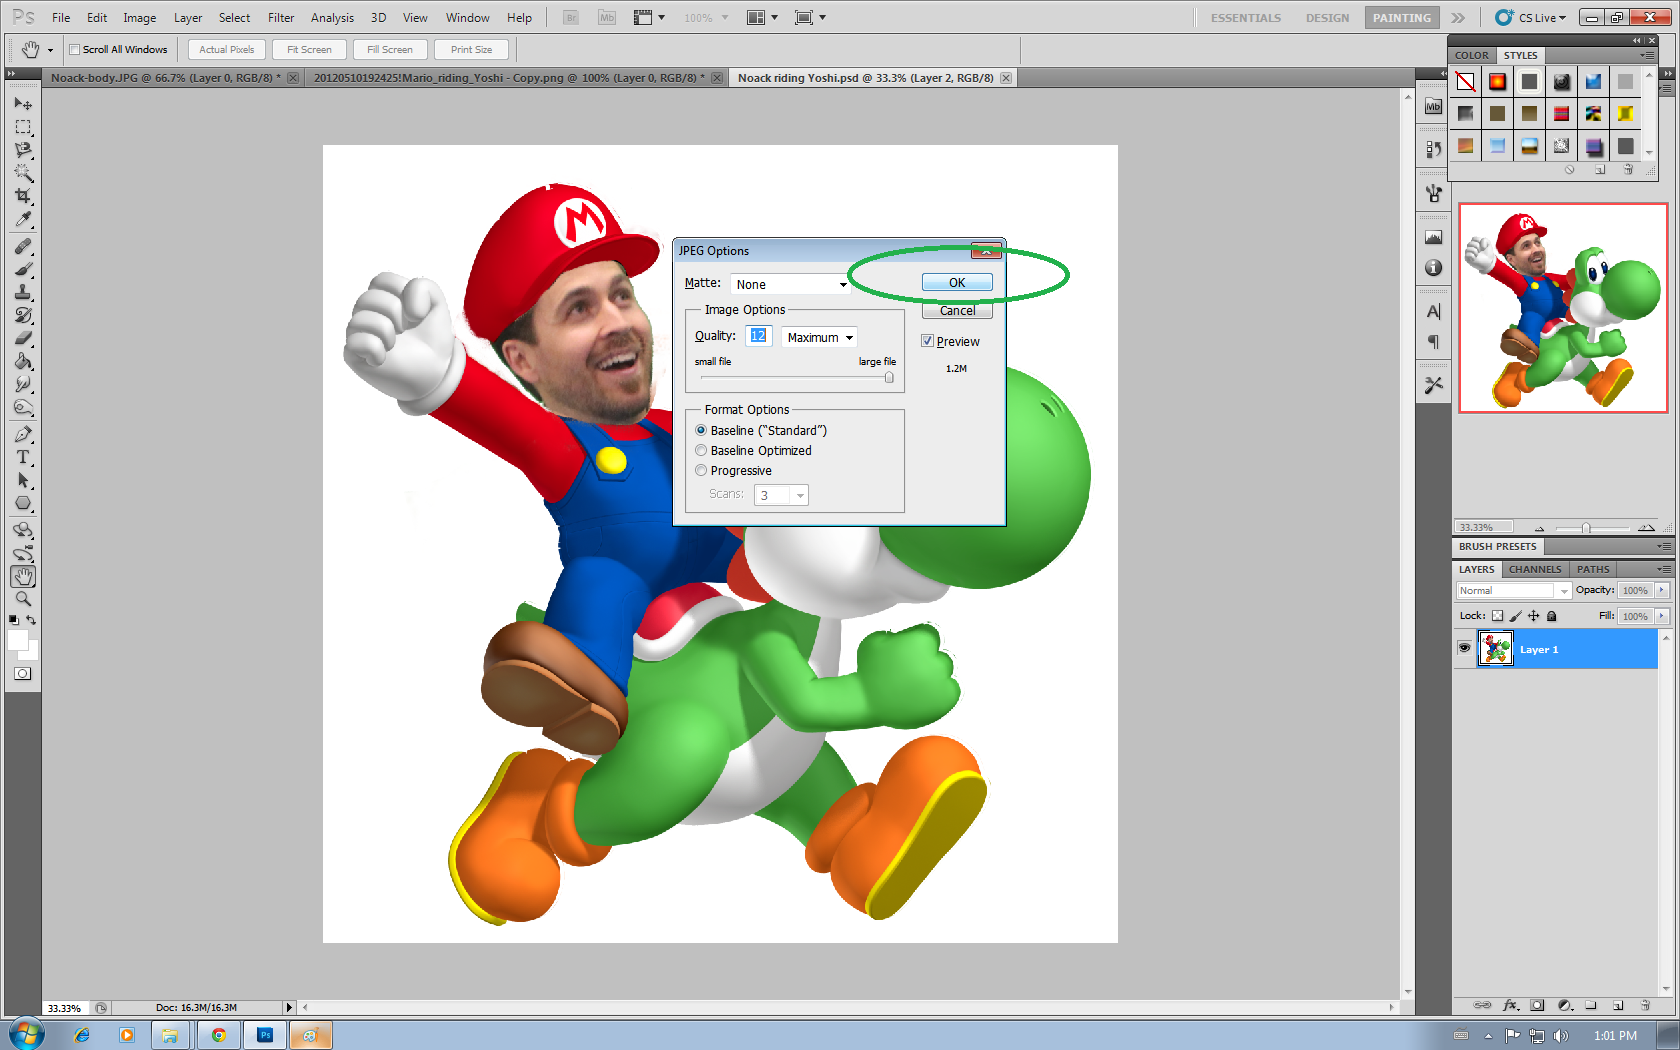Image resolution: width=1680 pixels, height=1050 pixels.
Task: Switch to Noack-body.JPG document tab
Action: pyautogui.click(x=165, y=77)
